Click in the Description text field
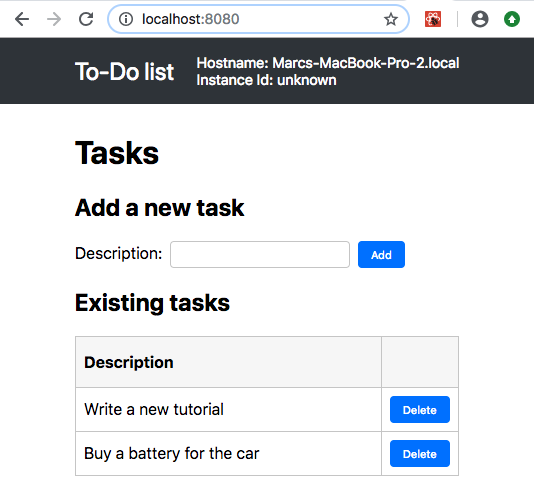The width and height of the screenshot is (534, 489). click(260, 254)
